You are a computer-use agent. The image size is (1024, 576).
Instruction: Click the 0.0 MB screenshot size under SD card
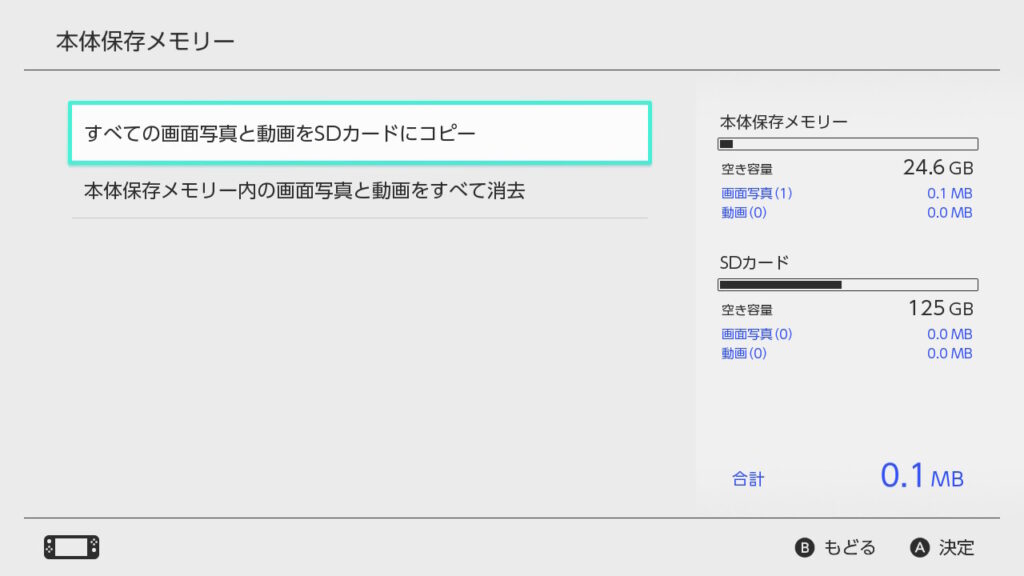click(x=950, y=334)
